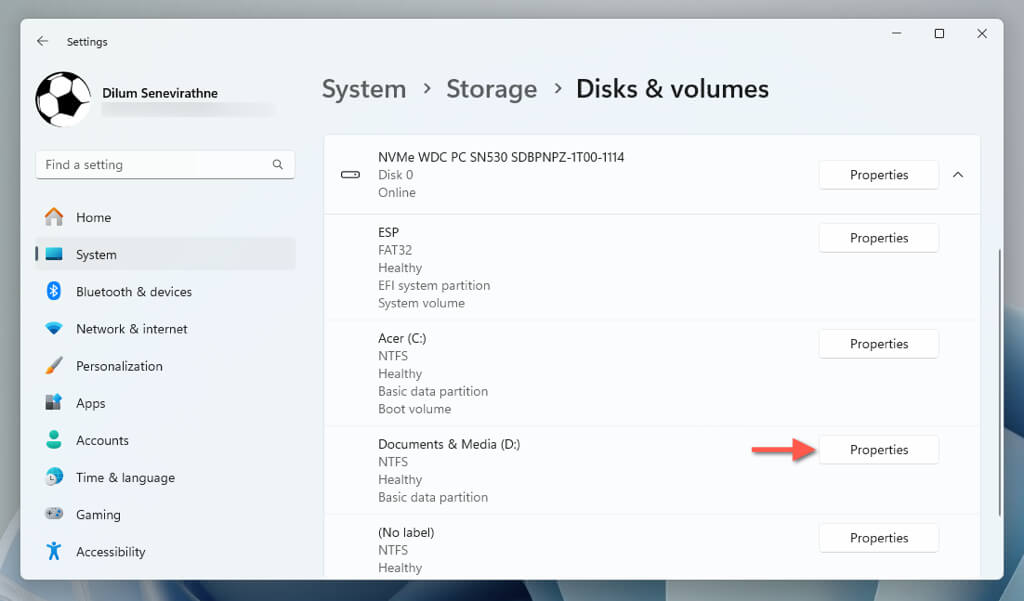Screen dimensions: 1024x601
Task: Click the search magnifier icon
Action: coord(278,165)
